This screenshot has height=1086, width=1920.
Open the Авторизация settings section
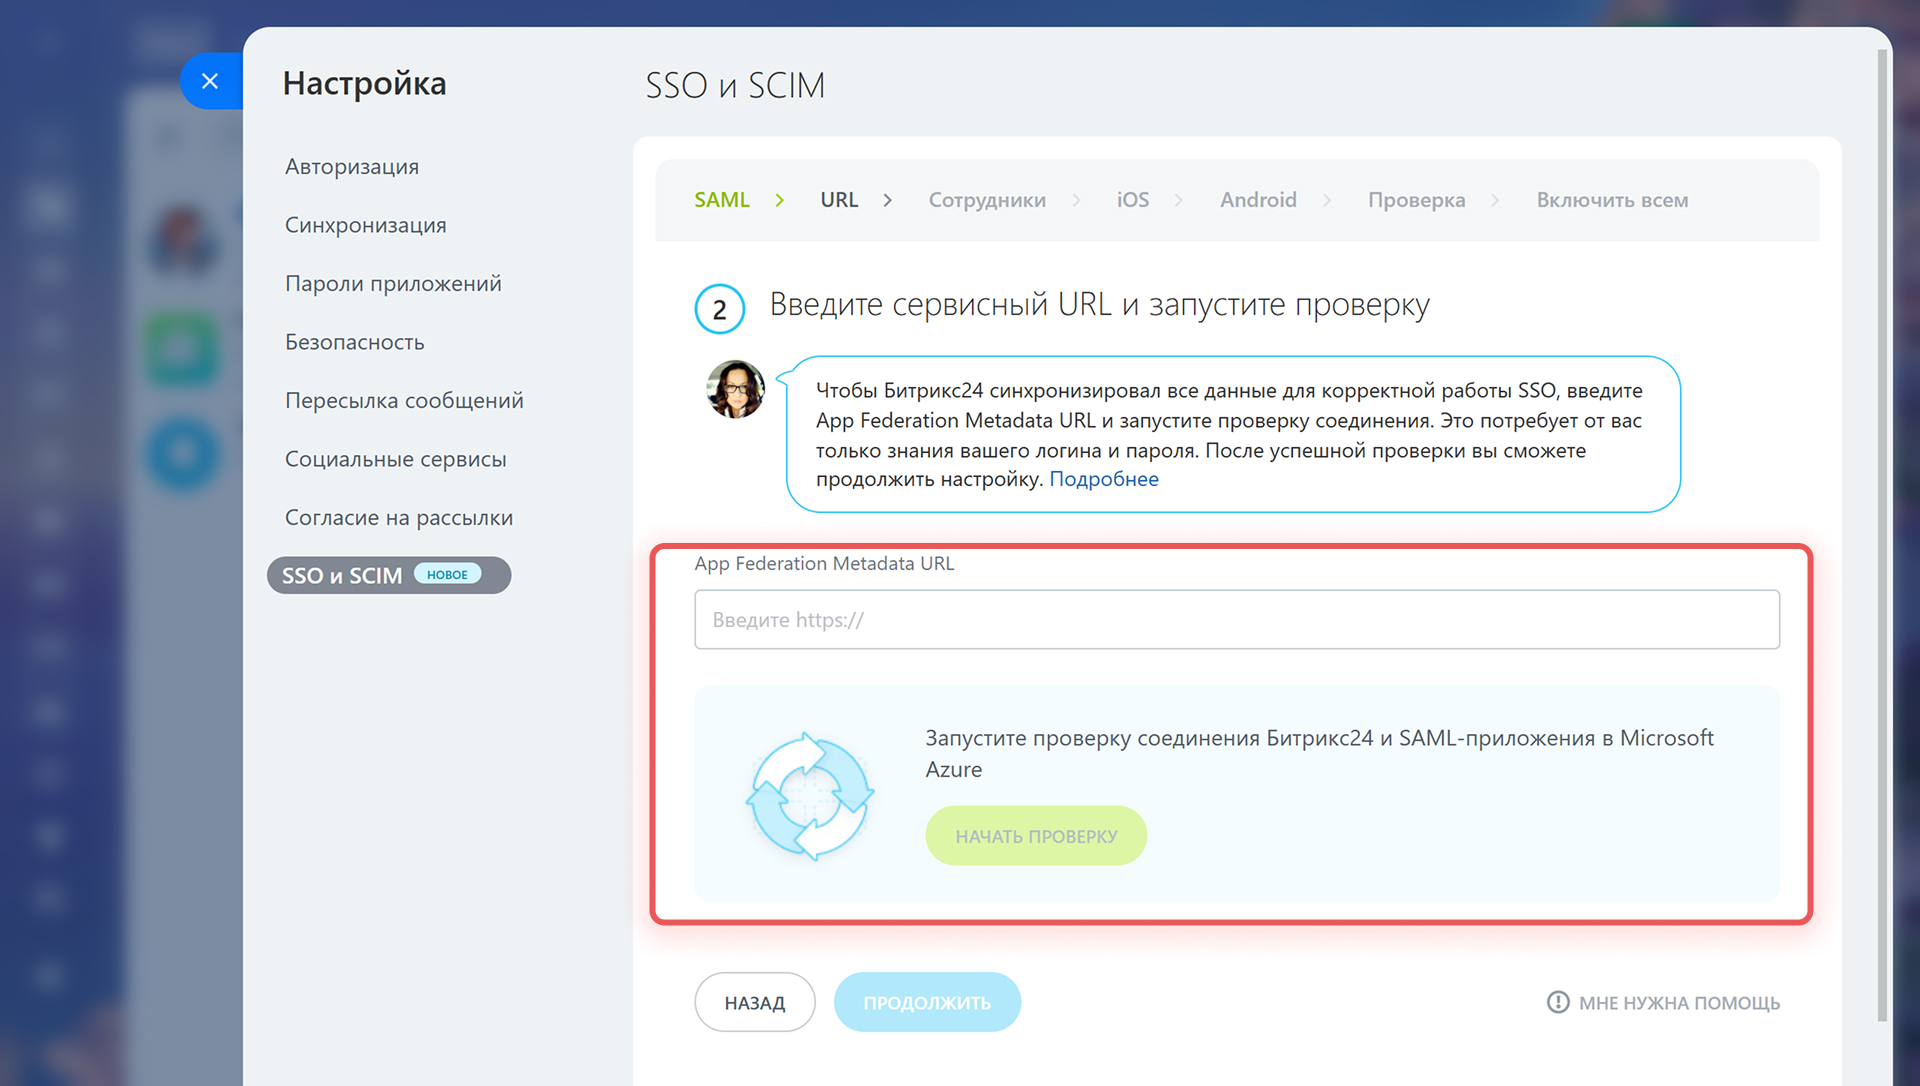(x=352, y=166)
